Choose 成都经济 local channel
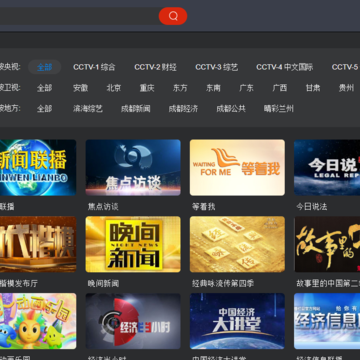Screen dimensions: 360x360 click(x=183, y=109)
